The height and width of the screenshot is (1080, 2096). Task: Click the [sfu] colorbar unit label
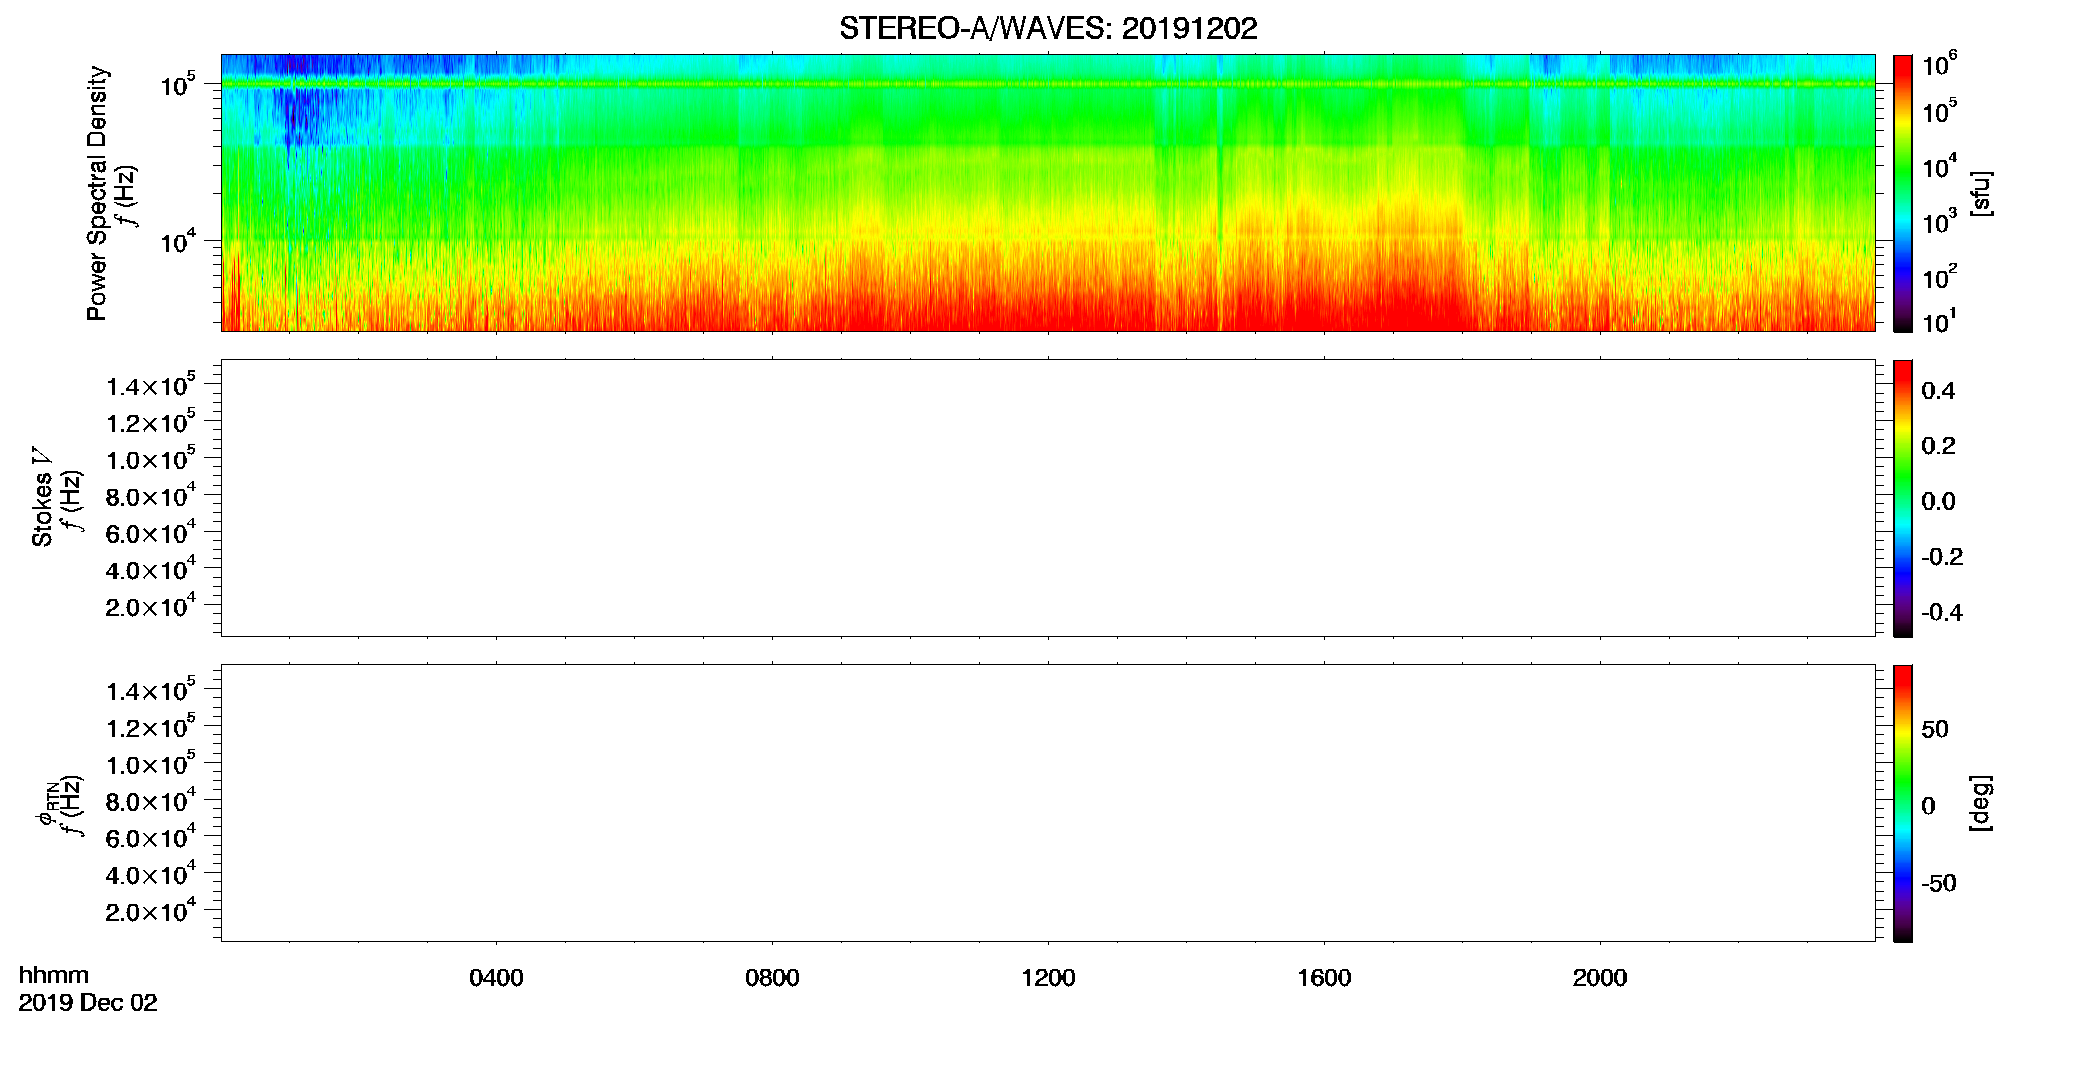click(1981, 193)
